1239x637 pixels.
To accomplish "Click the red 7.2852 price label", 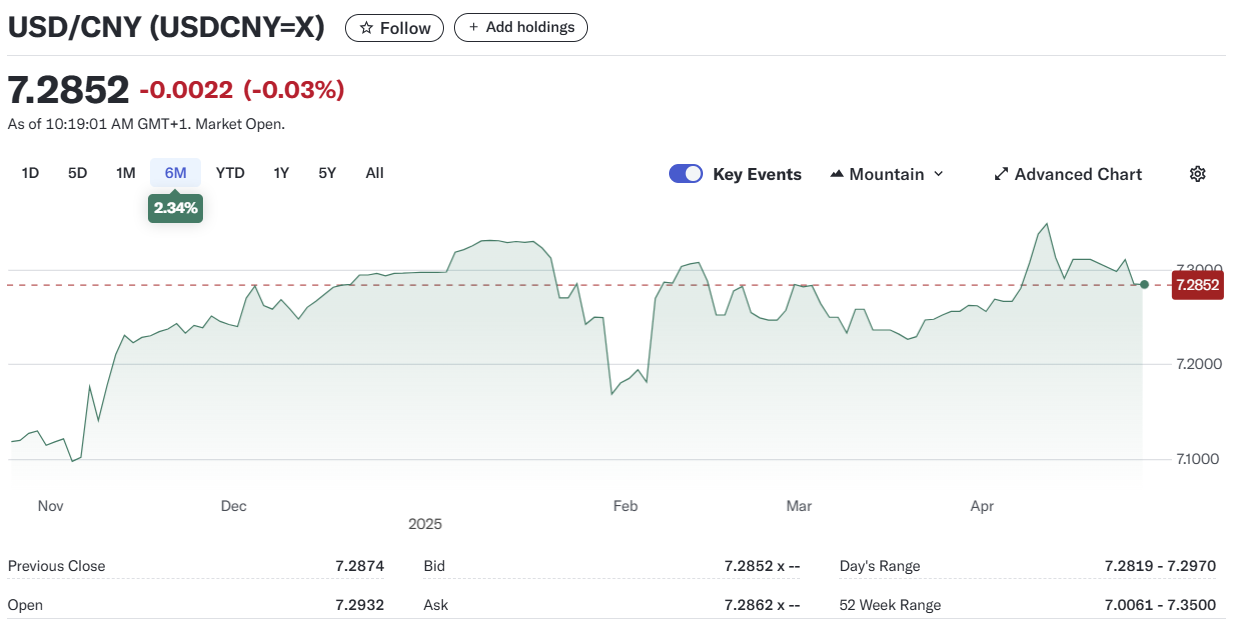I will [x=1197, y=285].
